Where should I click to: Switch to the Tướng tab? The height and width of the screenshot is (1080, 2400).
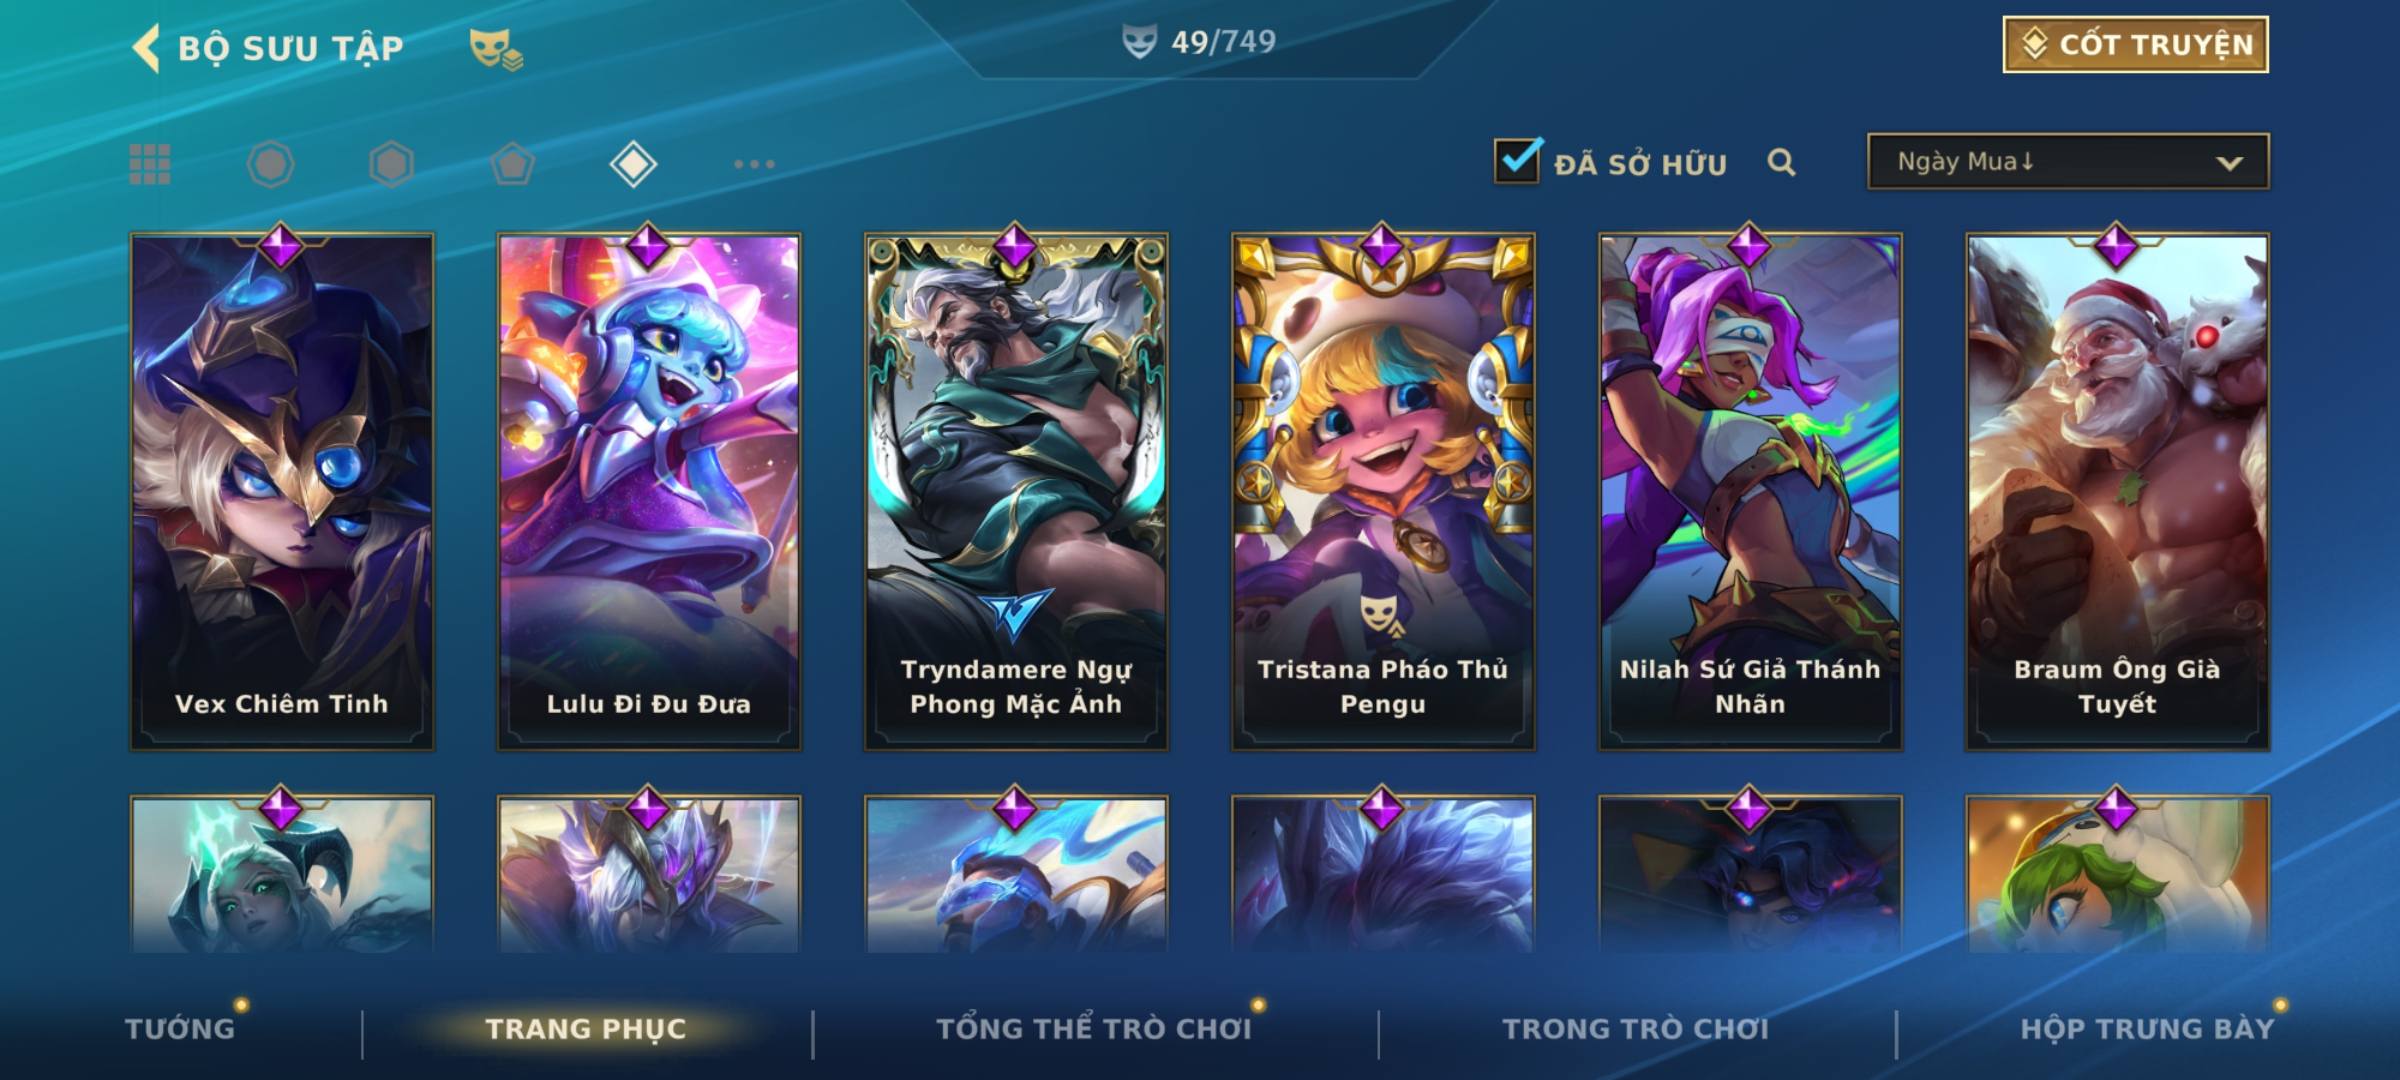(180, 1029)
